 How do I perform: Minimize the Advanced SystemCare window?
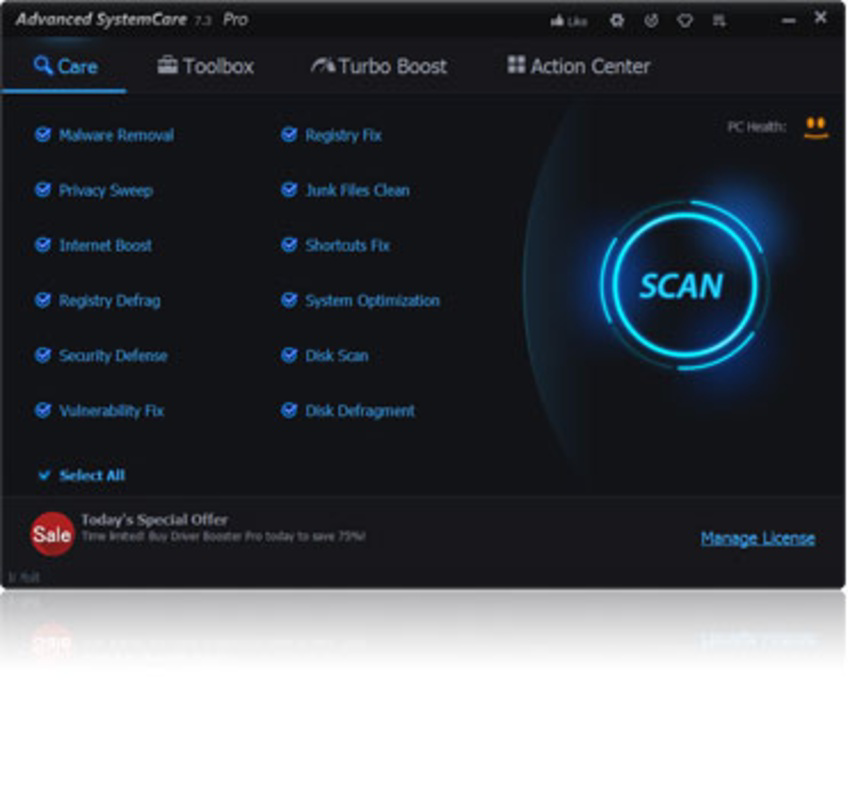789,21
